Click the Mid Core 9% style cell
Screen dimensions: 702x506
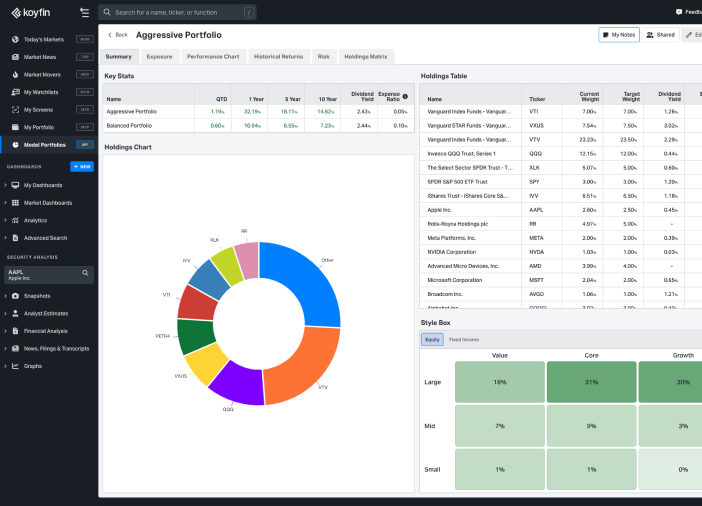[591, 426]
